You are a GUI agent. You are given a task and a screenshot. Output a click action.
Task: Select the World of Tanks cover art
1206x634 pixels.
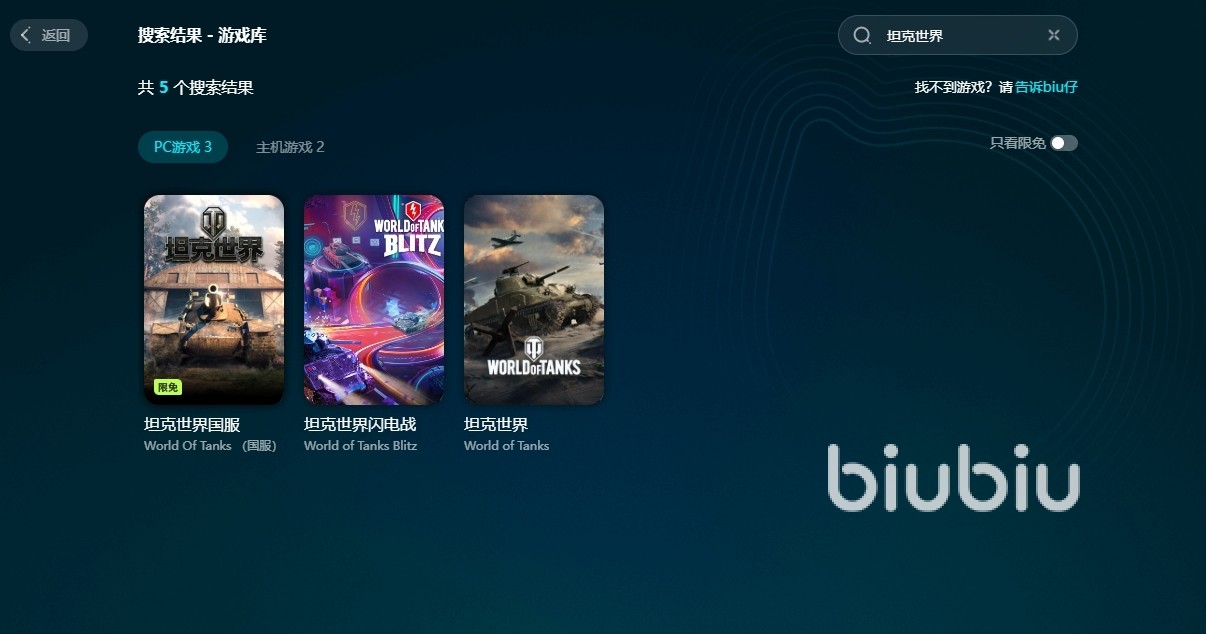[534, 300]
